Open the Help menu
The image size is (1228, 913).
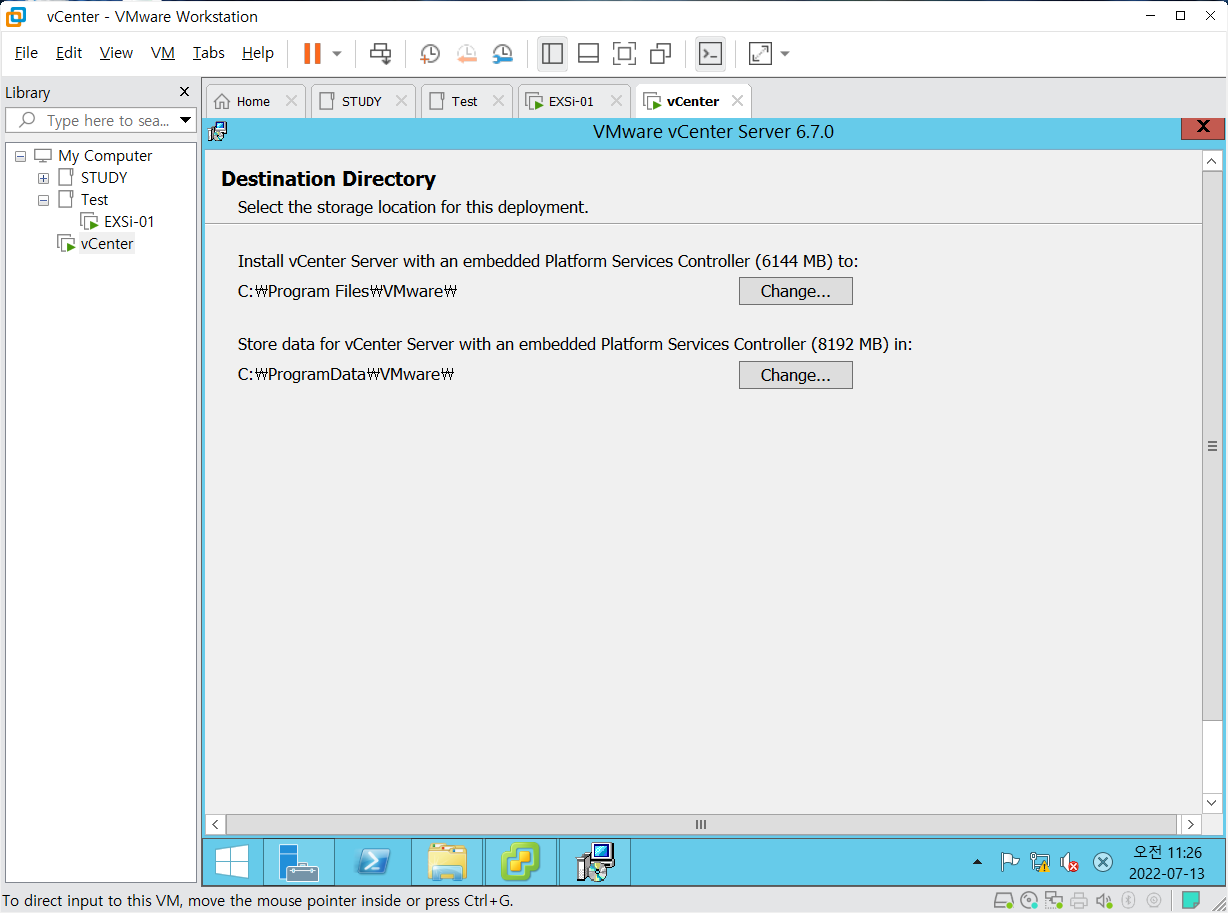coord(258,53)
